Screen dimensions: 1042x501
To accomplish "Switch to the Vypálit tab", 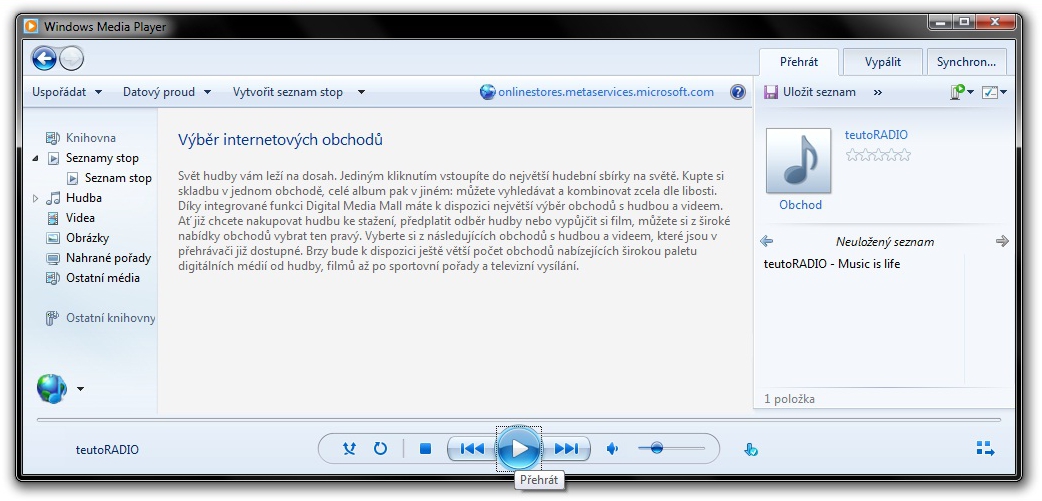I will click(883, 62).
